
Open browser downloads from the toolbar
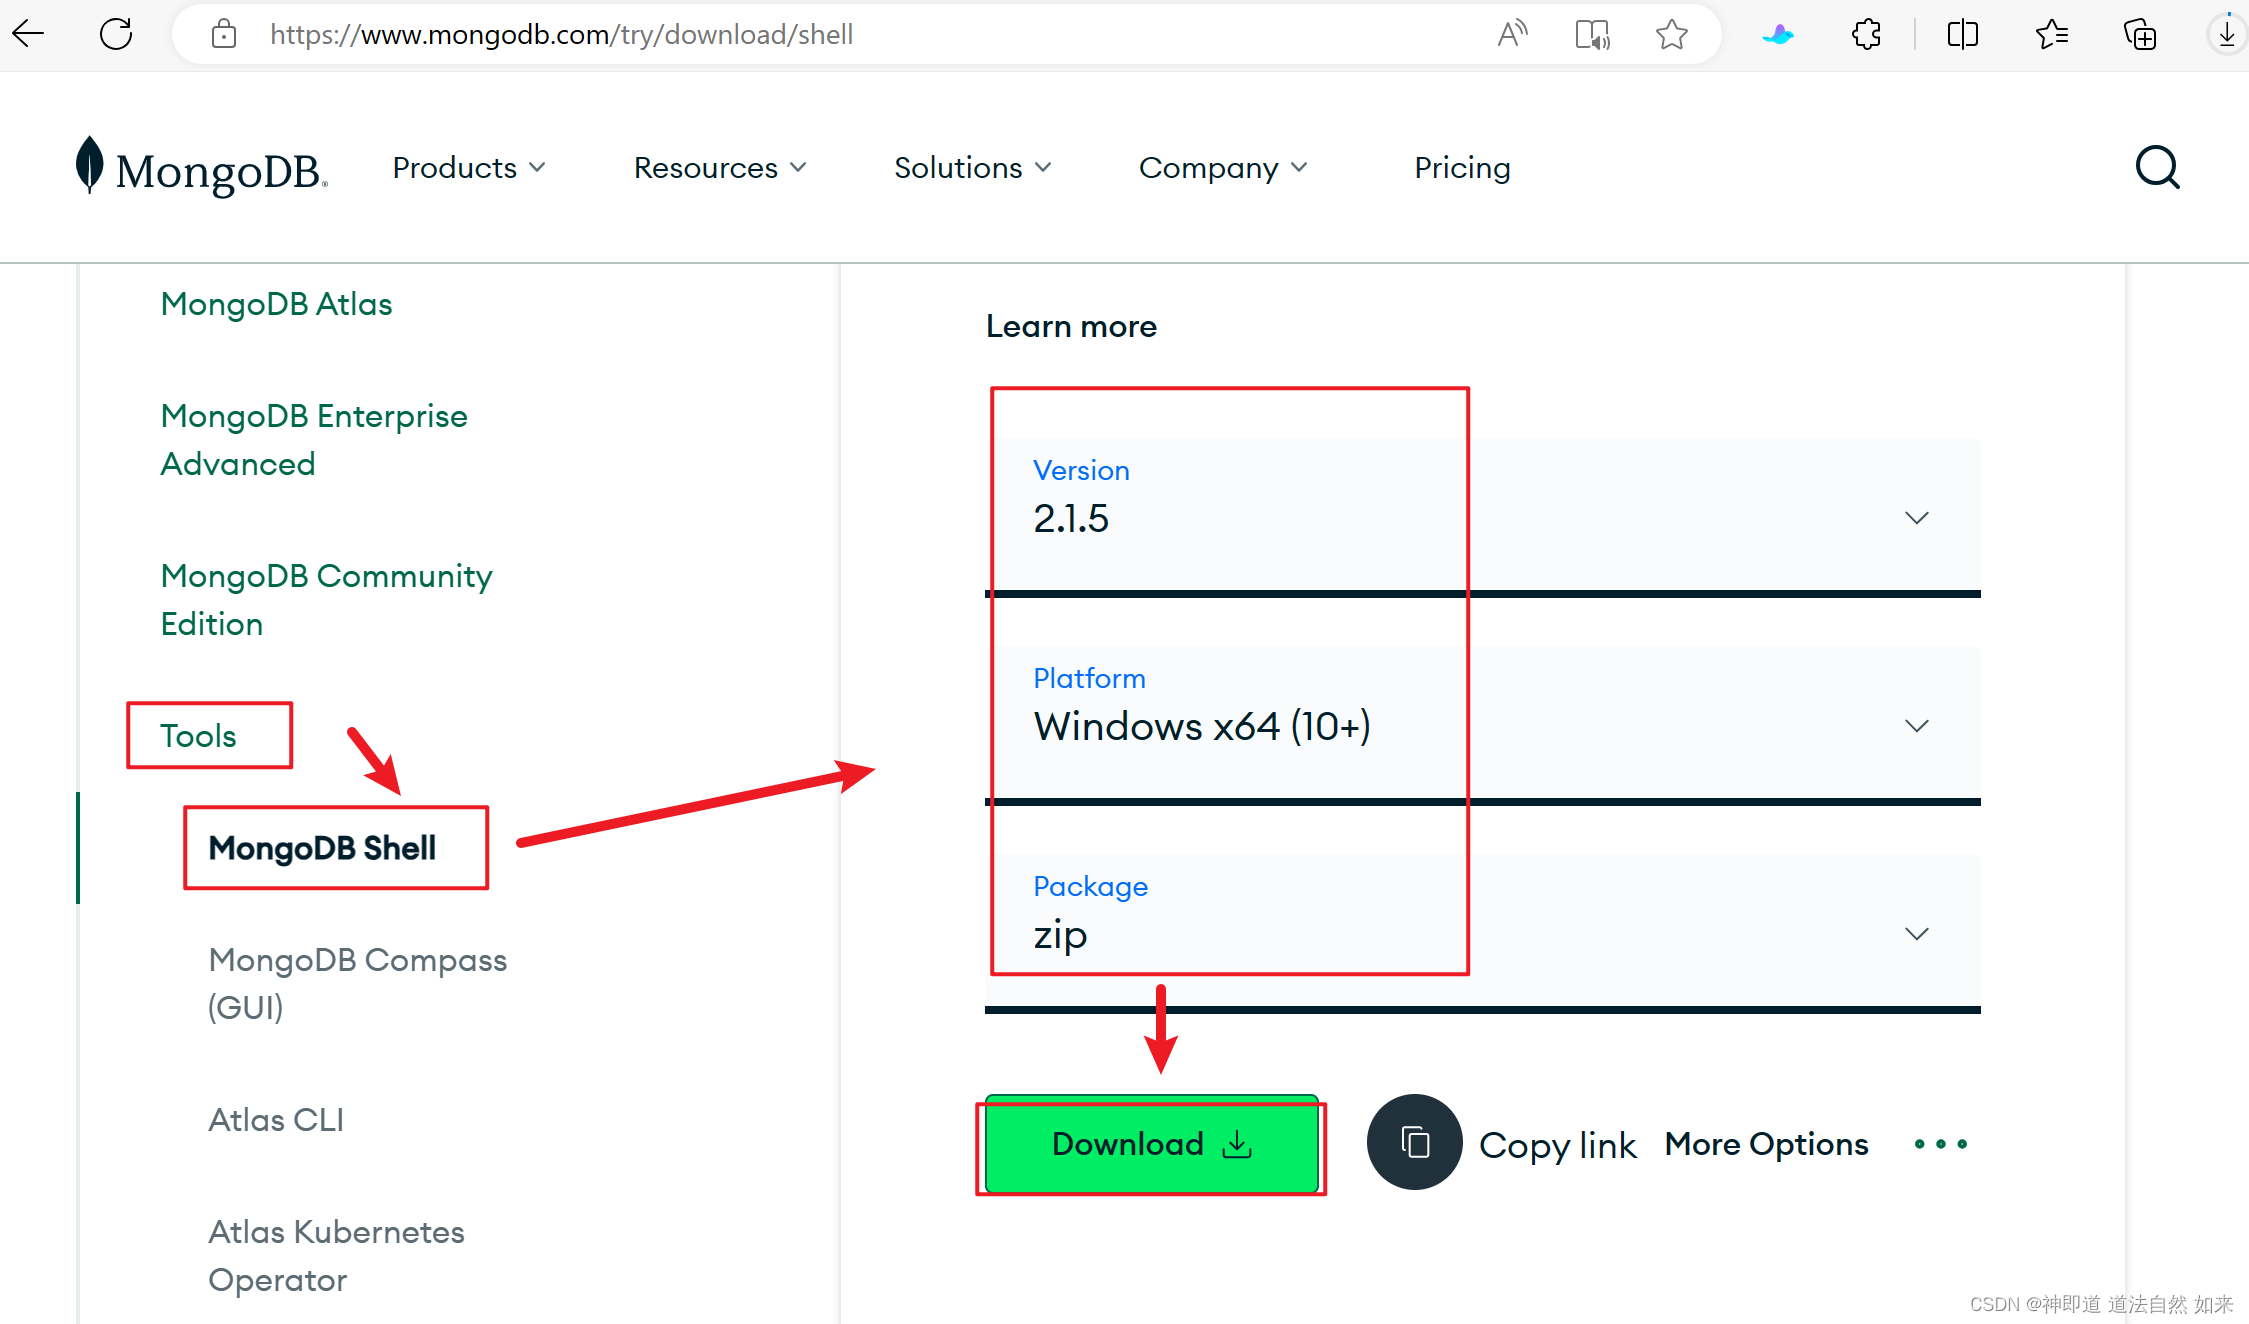(x=2225, y=33)
